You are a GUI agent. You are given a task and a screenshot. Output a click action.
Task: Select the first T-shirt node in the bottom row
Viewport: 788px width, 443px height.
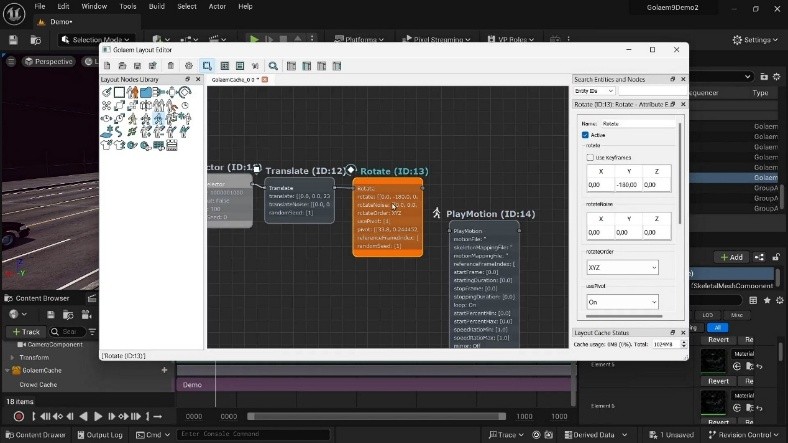tap(106, 145)
